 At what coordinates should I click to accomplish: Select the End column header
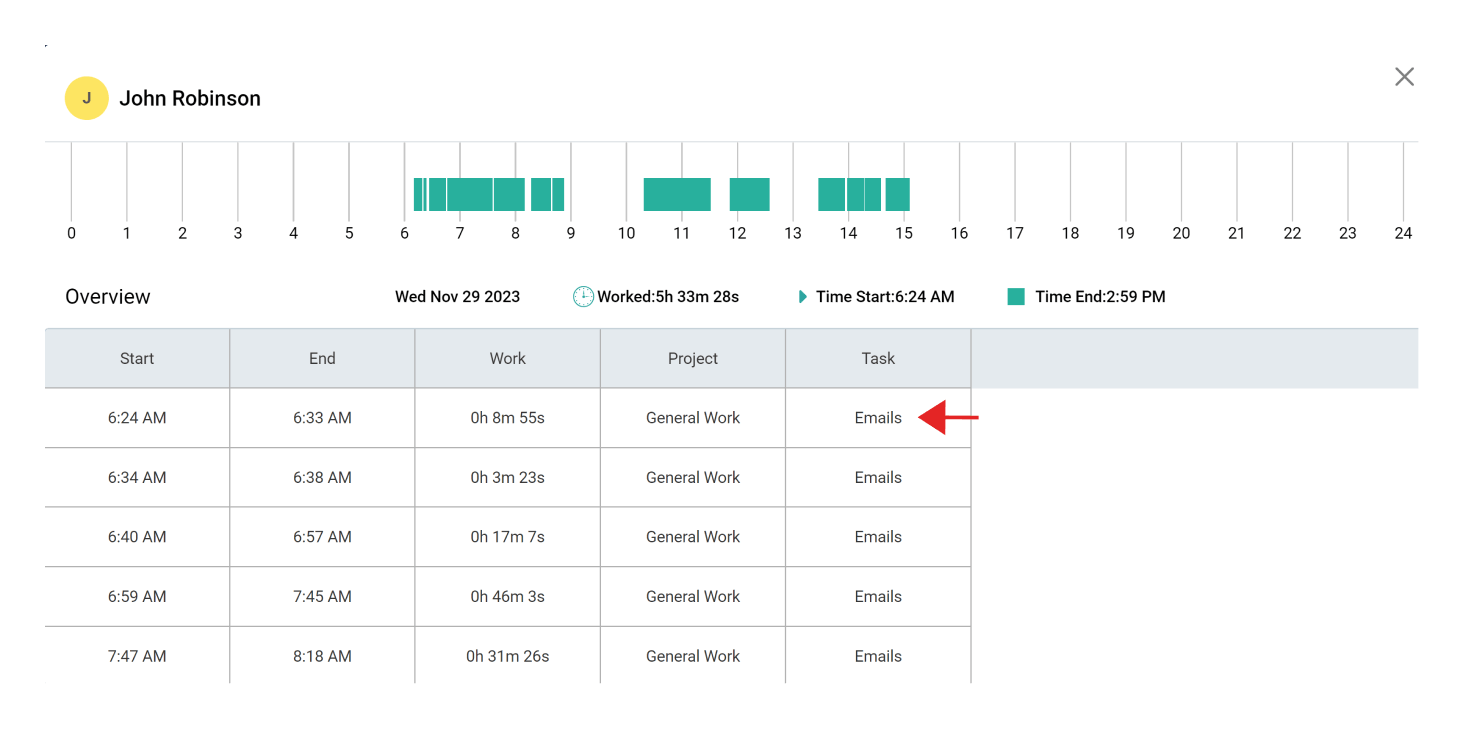[321, 357]
